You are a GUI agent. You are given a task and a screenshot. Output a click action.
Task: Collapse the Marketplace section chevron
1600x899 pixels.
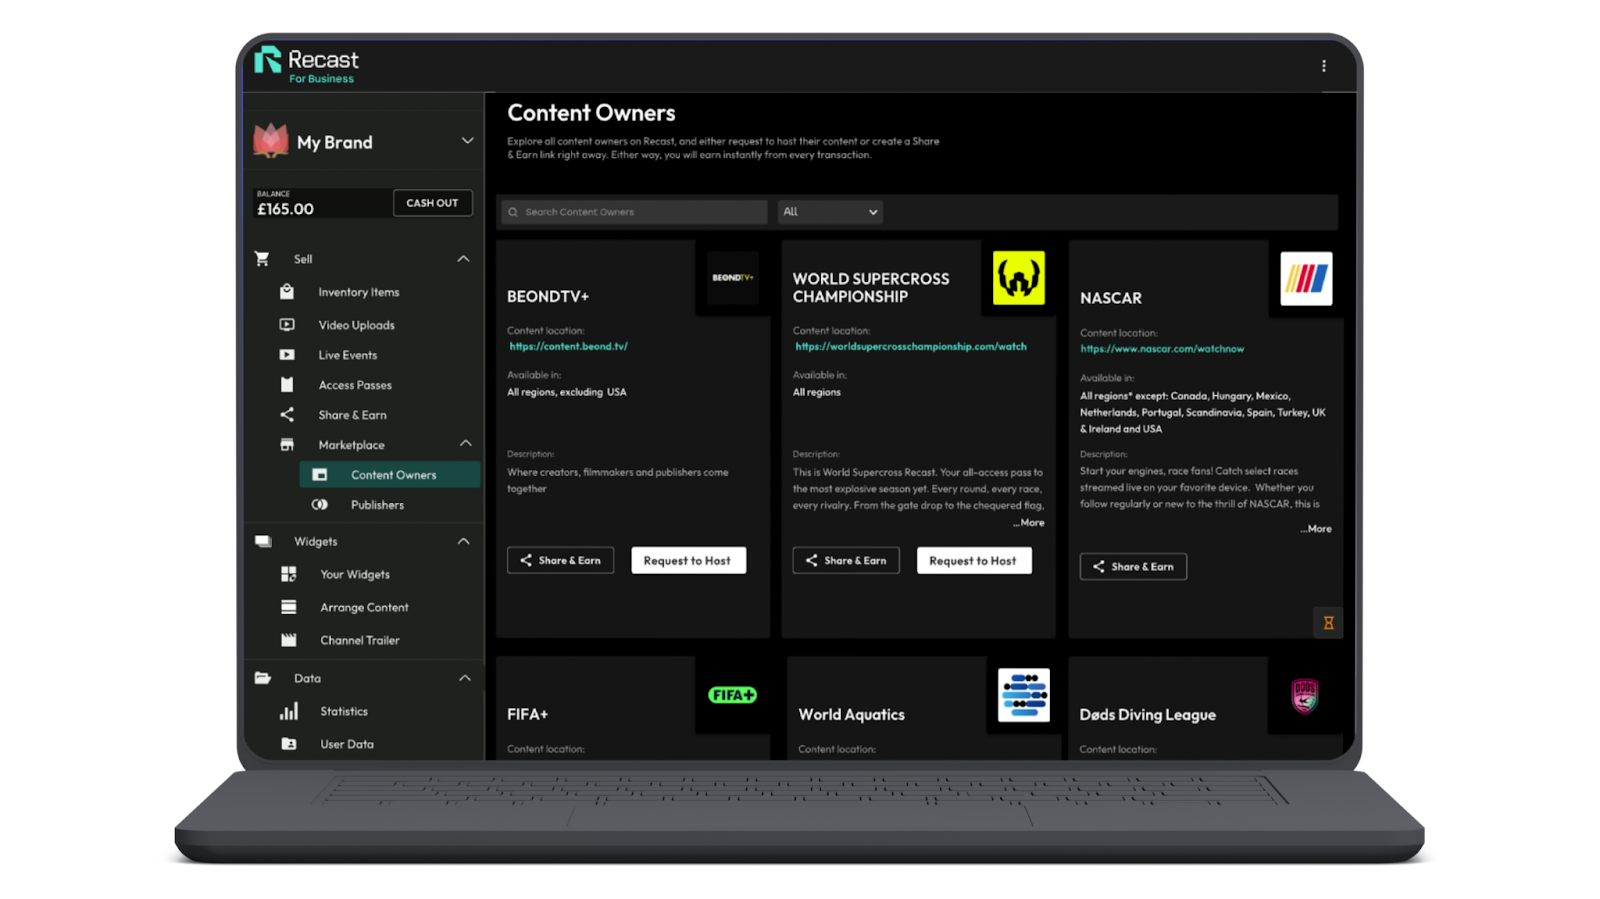click(465, 443)
